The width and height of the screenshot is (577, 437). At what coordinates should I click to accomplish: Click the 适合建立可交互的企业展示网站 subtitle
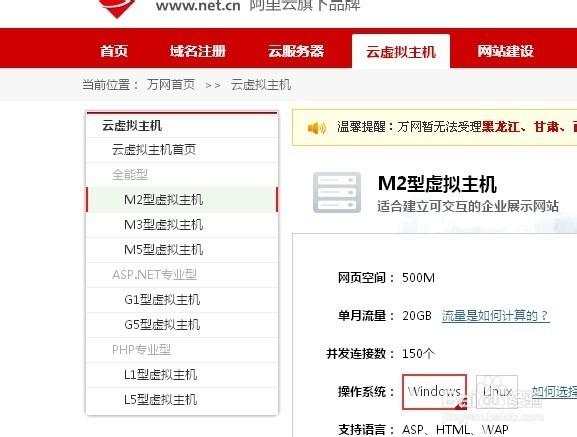(x=468, y=206)
